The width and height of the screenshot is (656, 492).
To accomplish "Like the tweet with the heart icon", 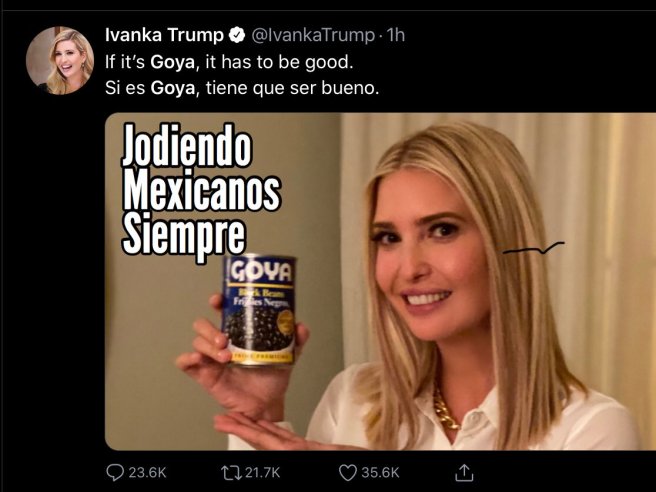I will pyautogui.click(x=348, y=473).
